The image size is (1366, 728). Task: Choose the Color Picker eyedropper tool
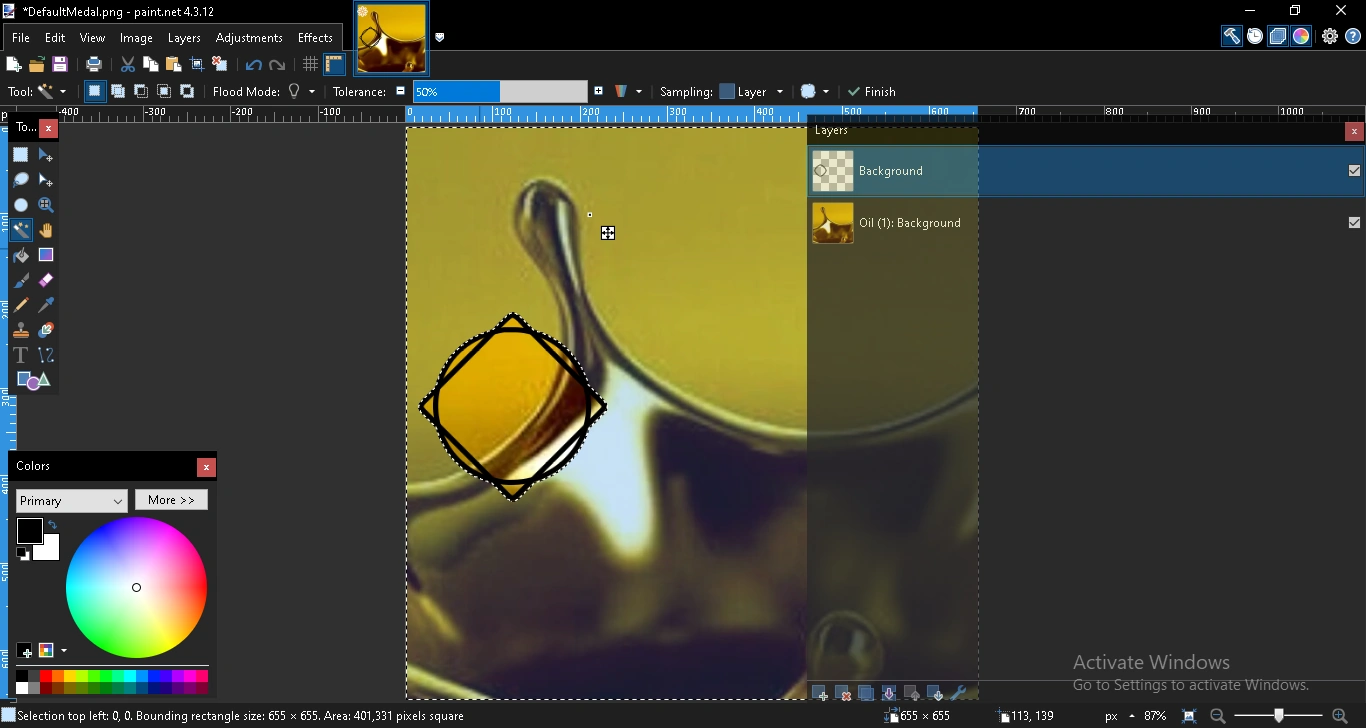tap(46, 306)
